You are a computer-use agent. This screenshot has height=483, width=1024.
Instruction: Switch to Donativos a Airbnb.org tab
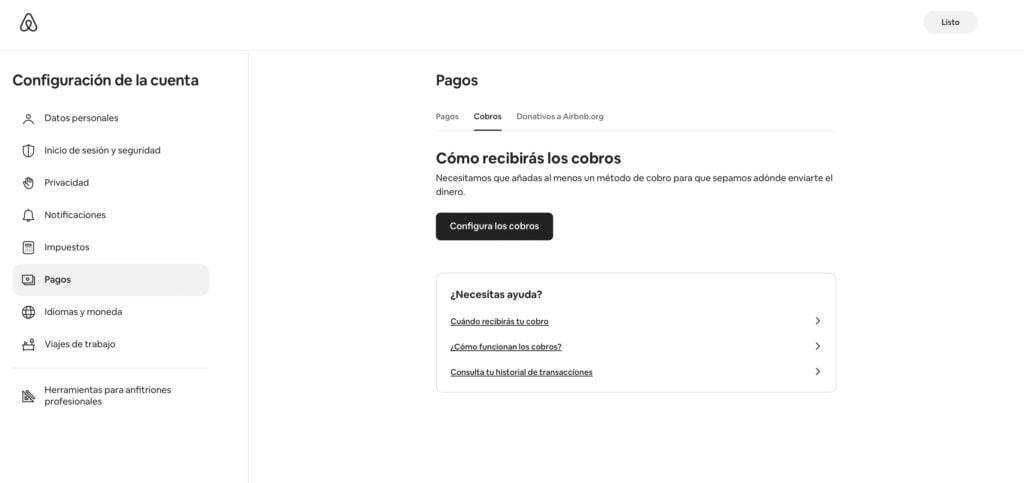[x=560, y=117]
